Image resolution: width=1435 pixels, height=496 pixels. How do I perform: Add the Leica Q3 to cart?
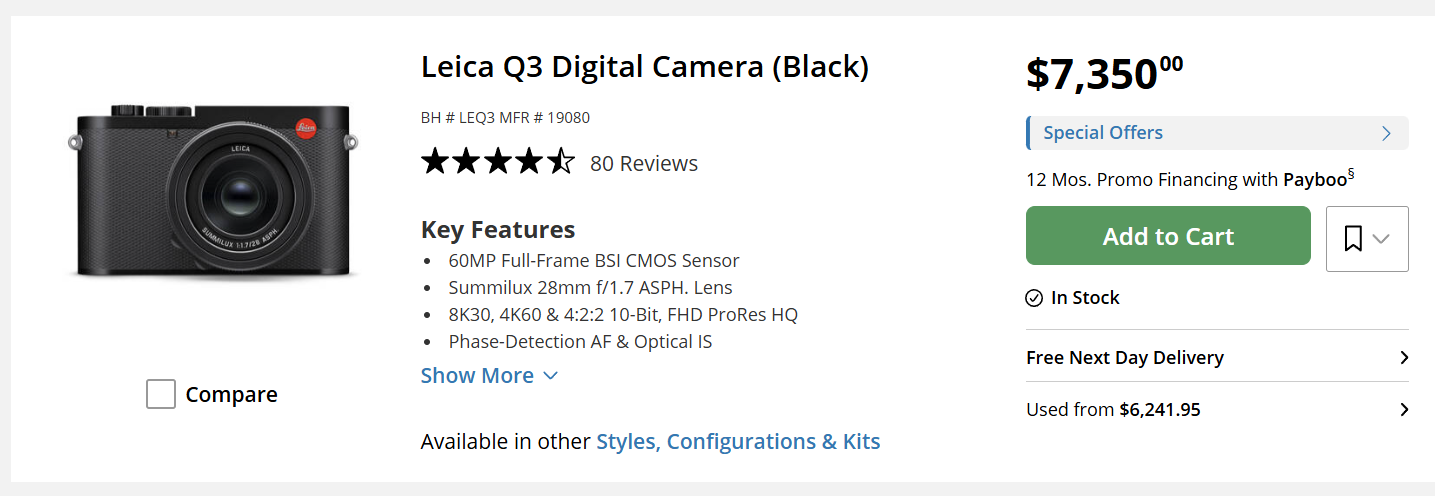[x=1168, y=236]
